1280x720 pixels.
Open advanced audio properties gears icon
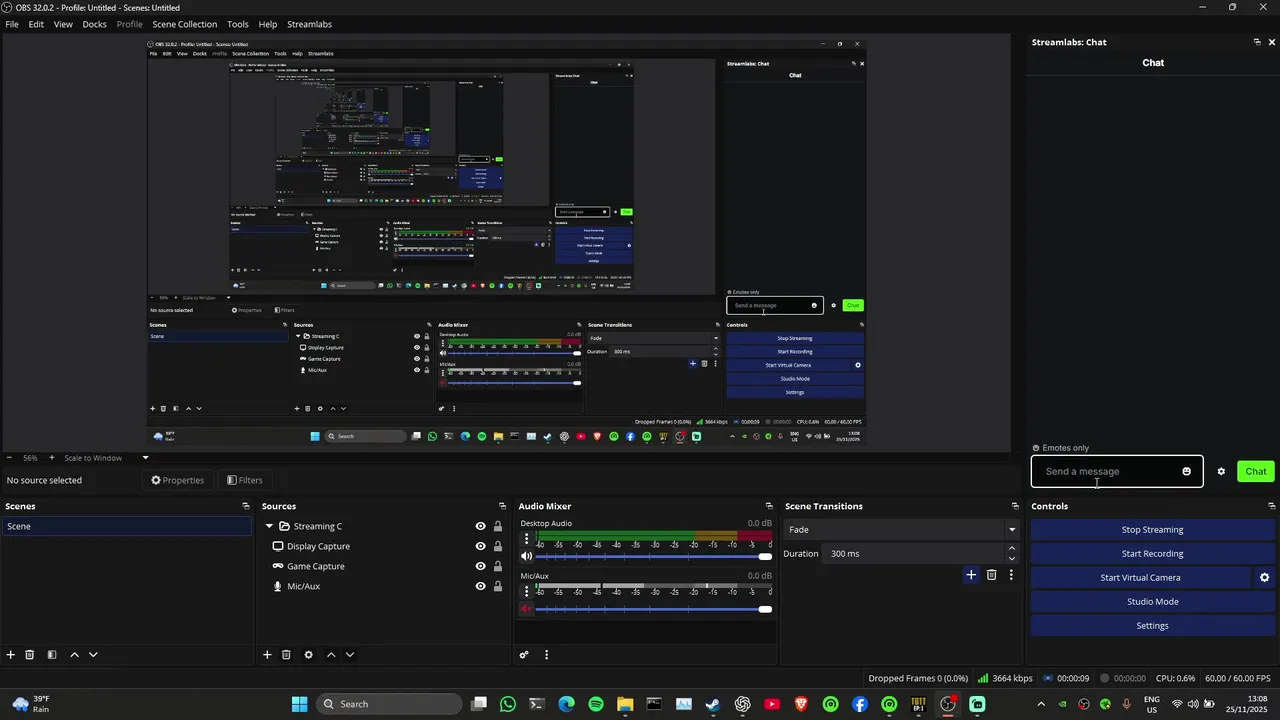[x=524, y=655]
